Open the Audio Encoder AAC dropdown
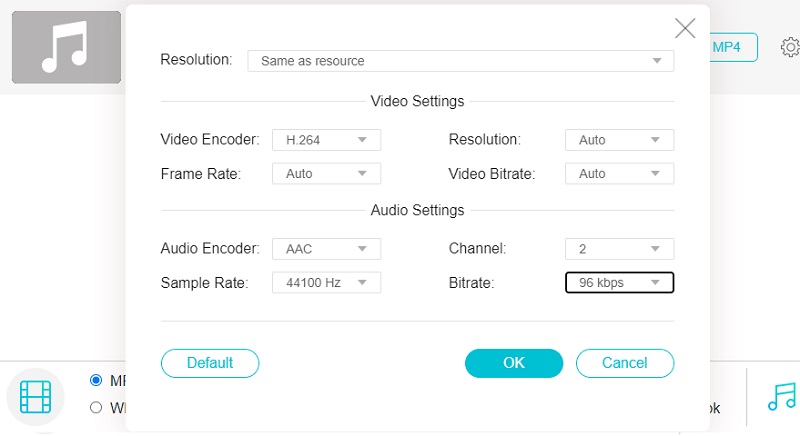The height and width of the screenshot is (436, 800). point(326,249)
